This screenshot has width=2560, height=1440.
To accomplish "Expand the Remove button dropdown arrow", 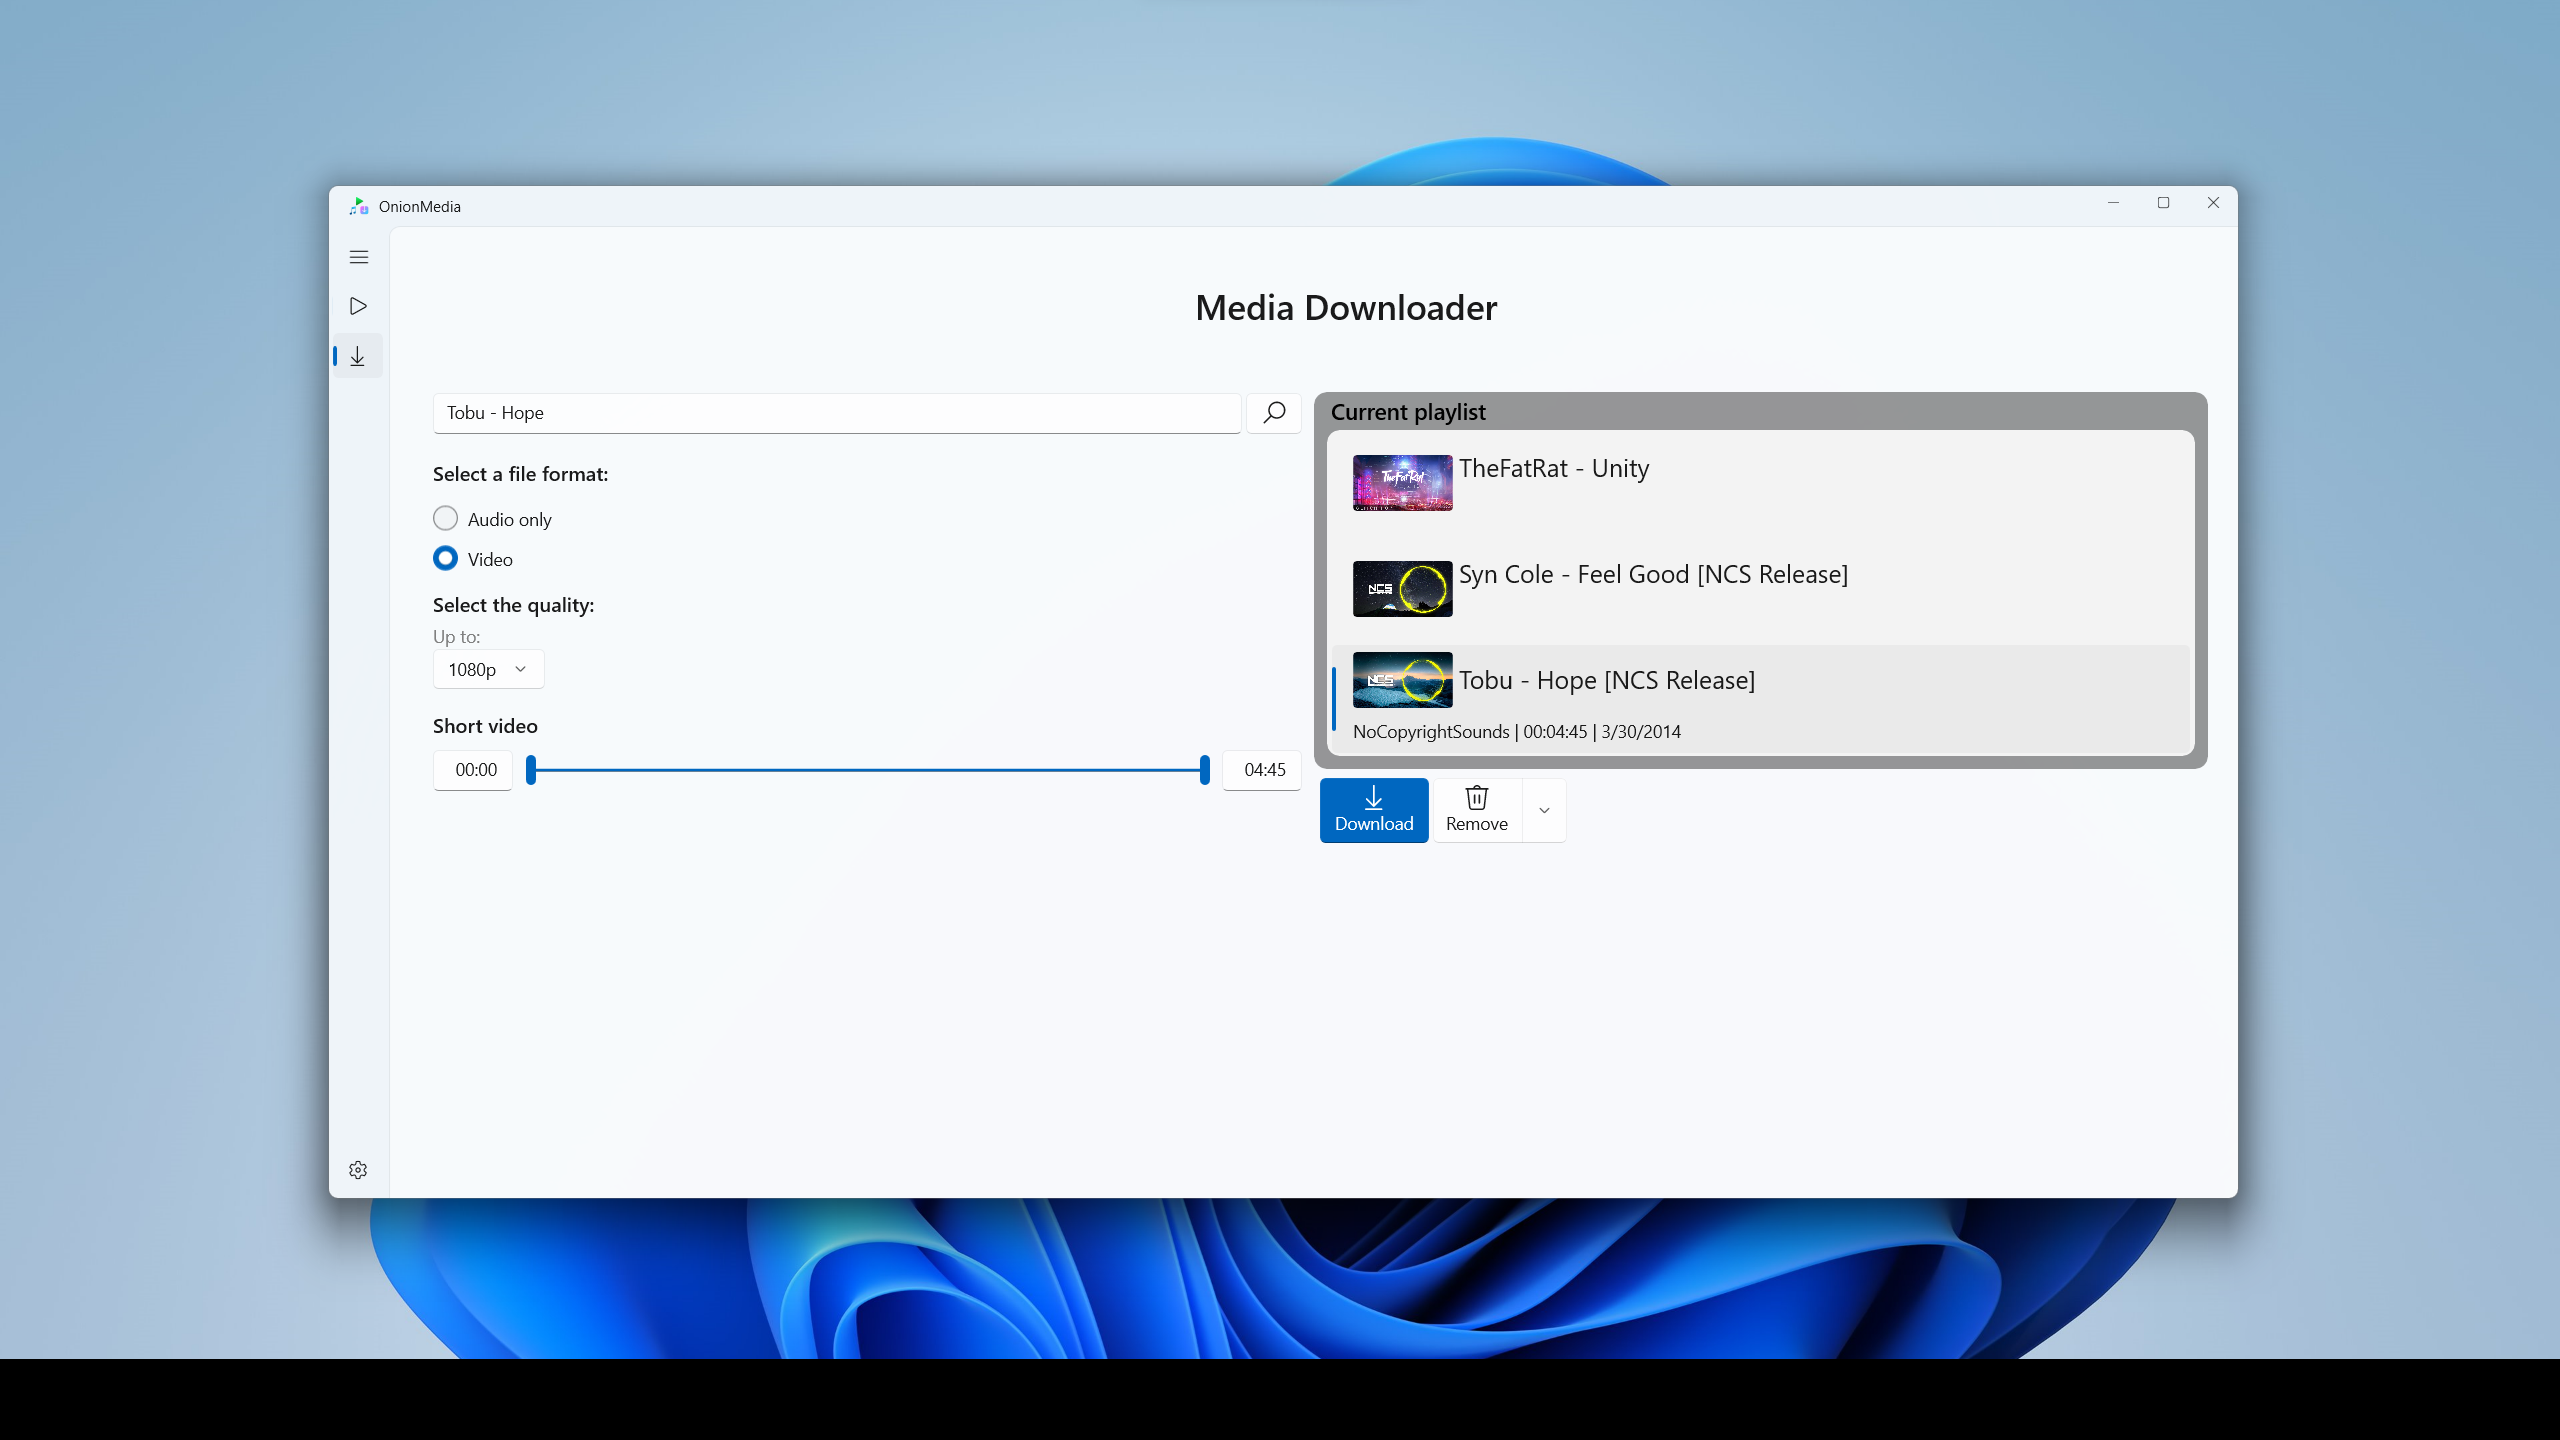I will click(1544, 810).
